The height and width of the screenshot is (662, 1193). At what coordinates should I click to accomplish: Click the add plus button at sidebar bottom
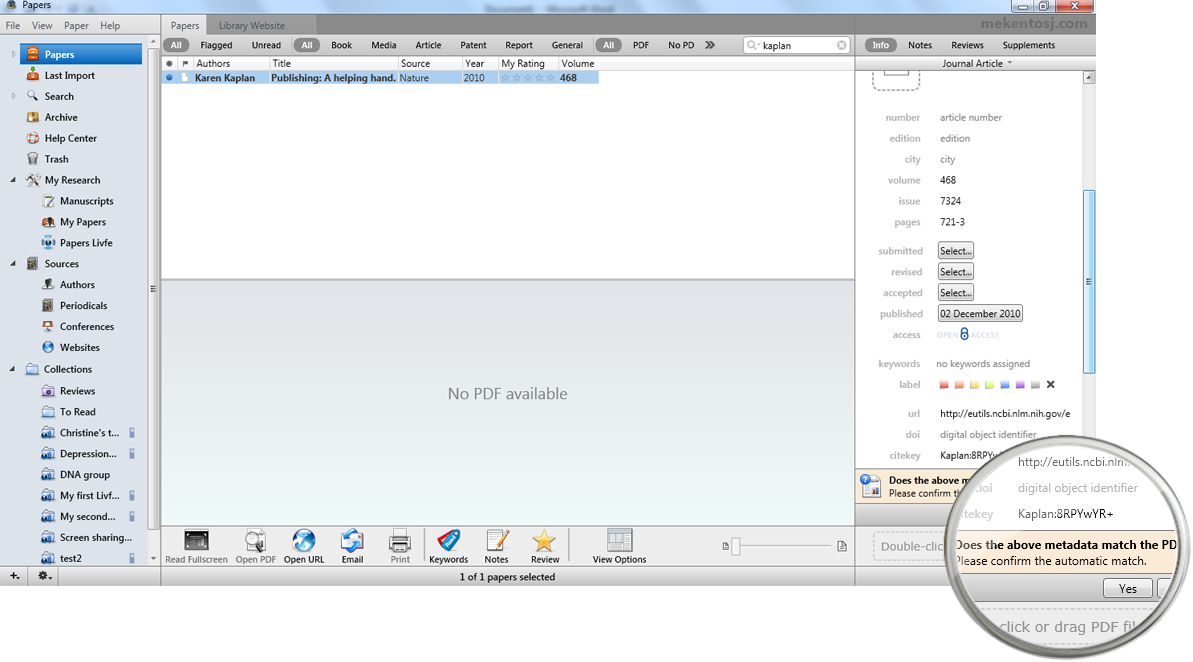tap(14, 576)
